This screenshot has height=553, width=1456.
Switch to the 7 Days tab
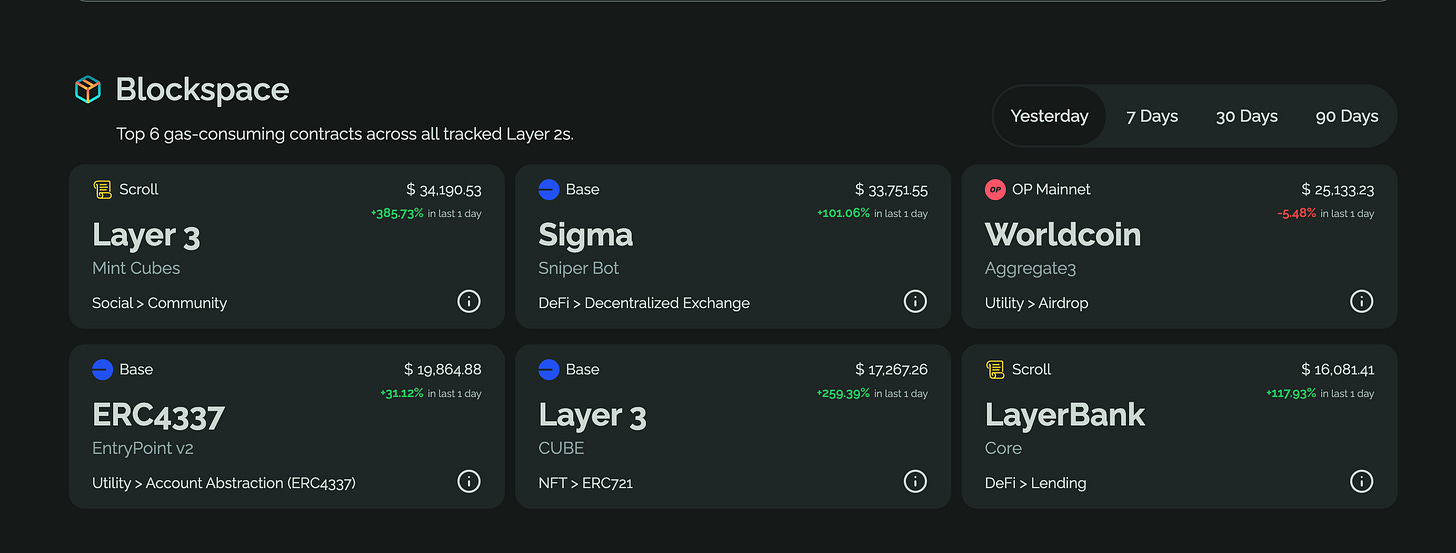(1152, 116)
